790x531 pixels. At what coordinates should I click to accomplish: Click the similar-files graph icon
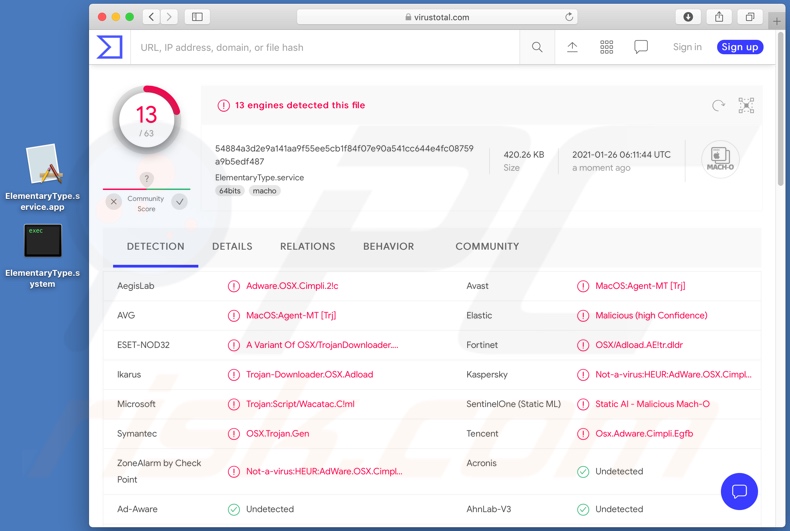pyautogui.click(x=746, y=105)
